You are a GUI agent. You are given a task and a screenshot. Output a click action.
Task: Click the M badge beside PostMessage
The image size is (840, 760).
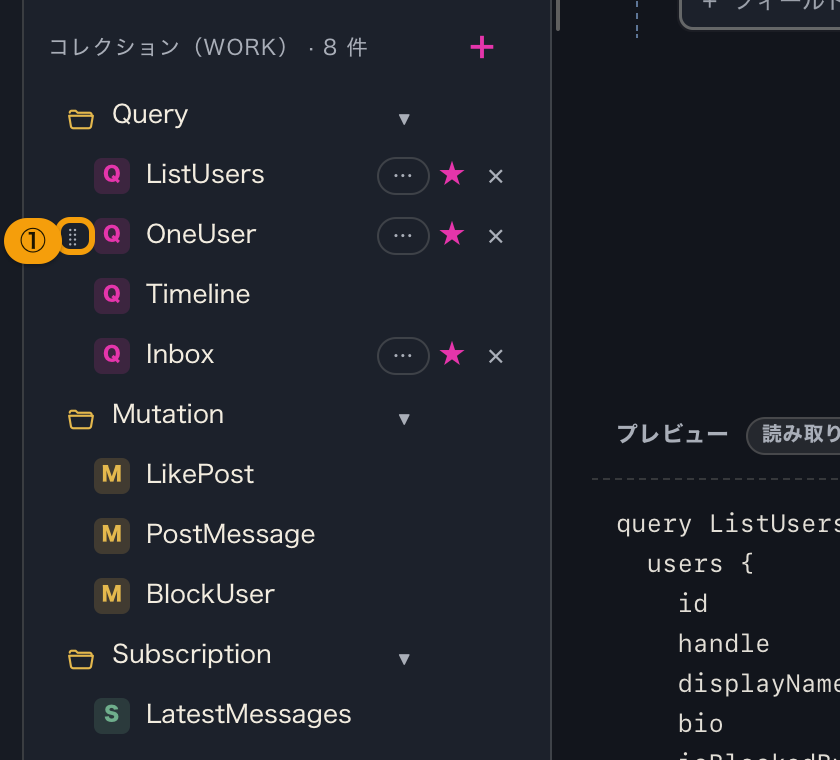(112, 536)
